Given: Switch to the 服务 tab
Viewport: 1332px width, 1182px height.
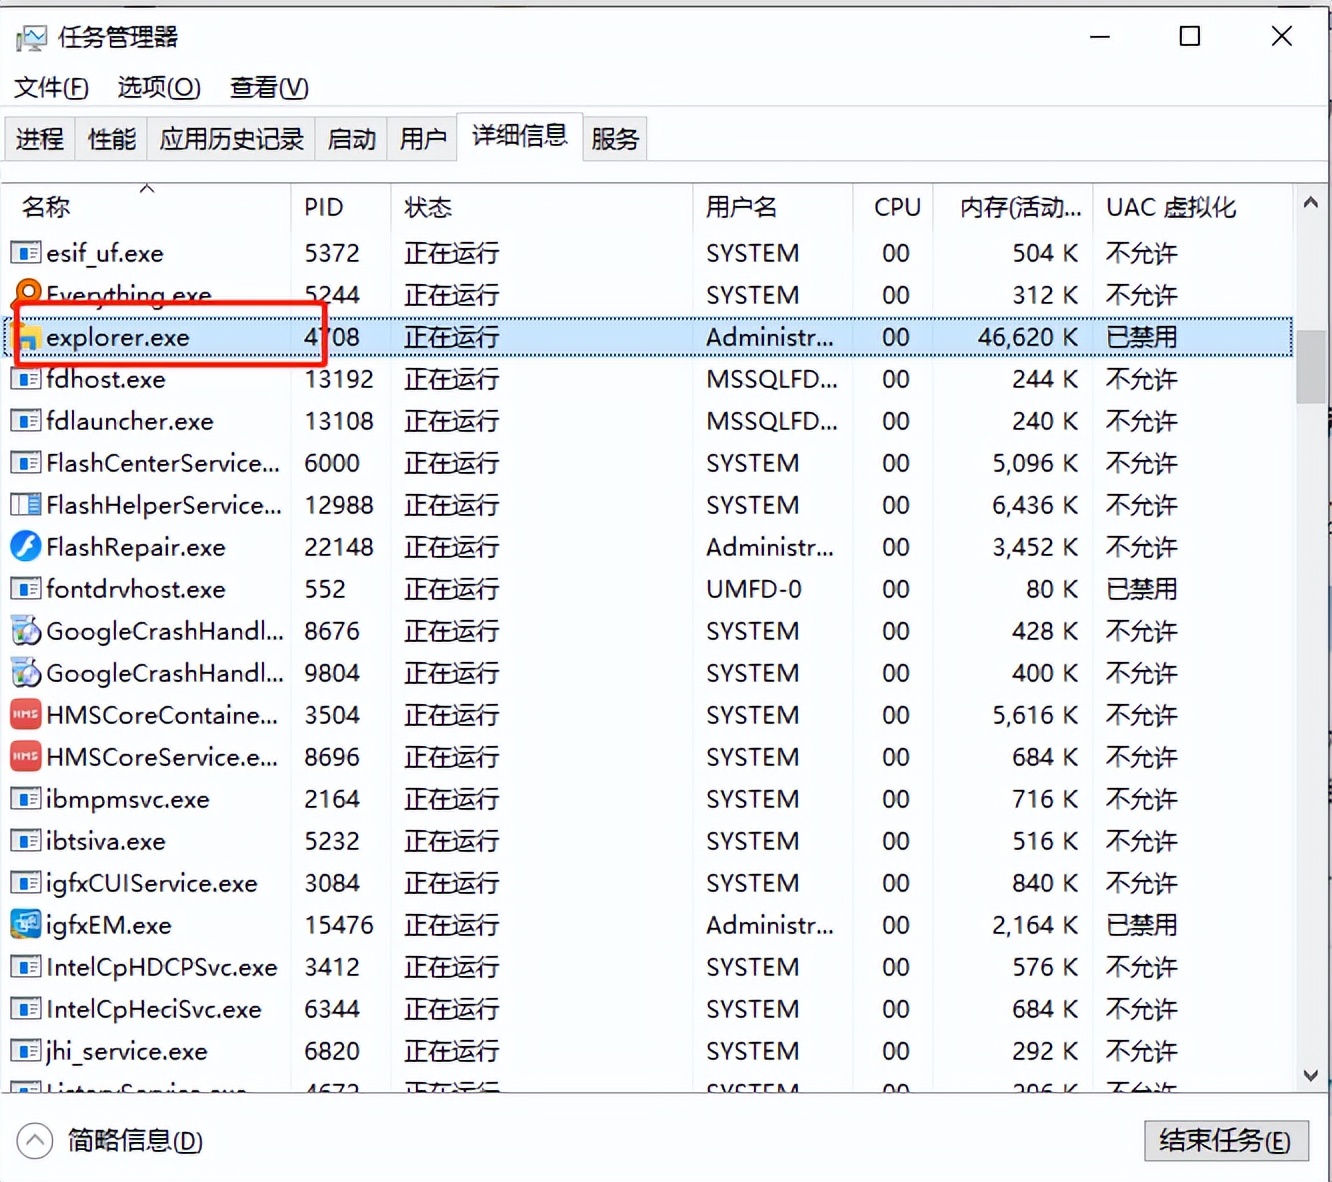Looking at the screenshot, I should (615, 138).
